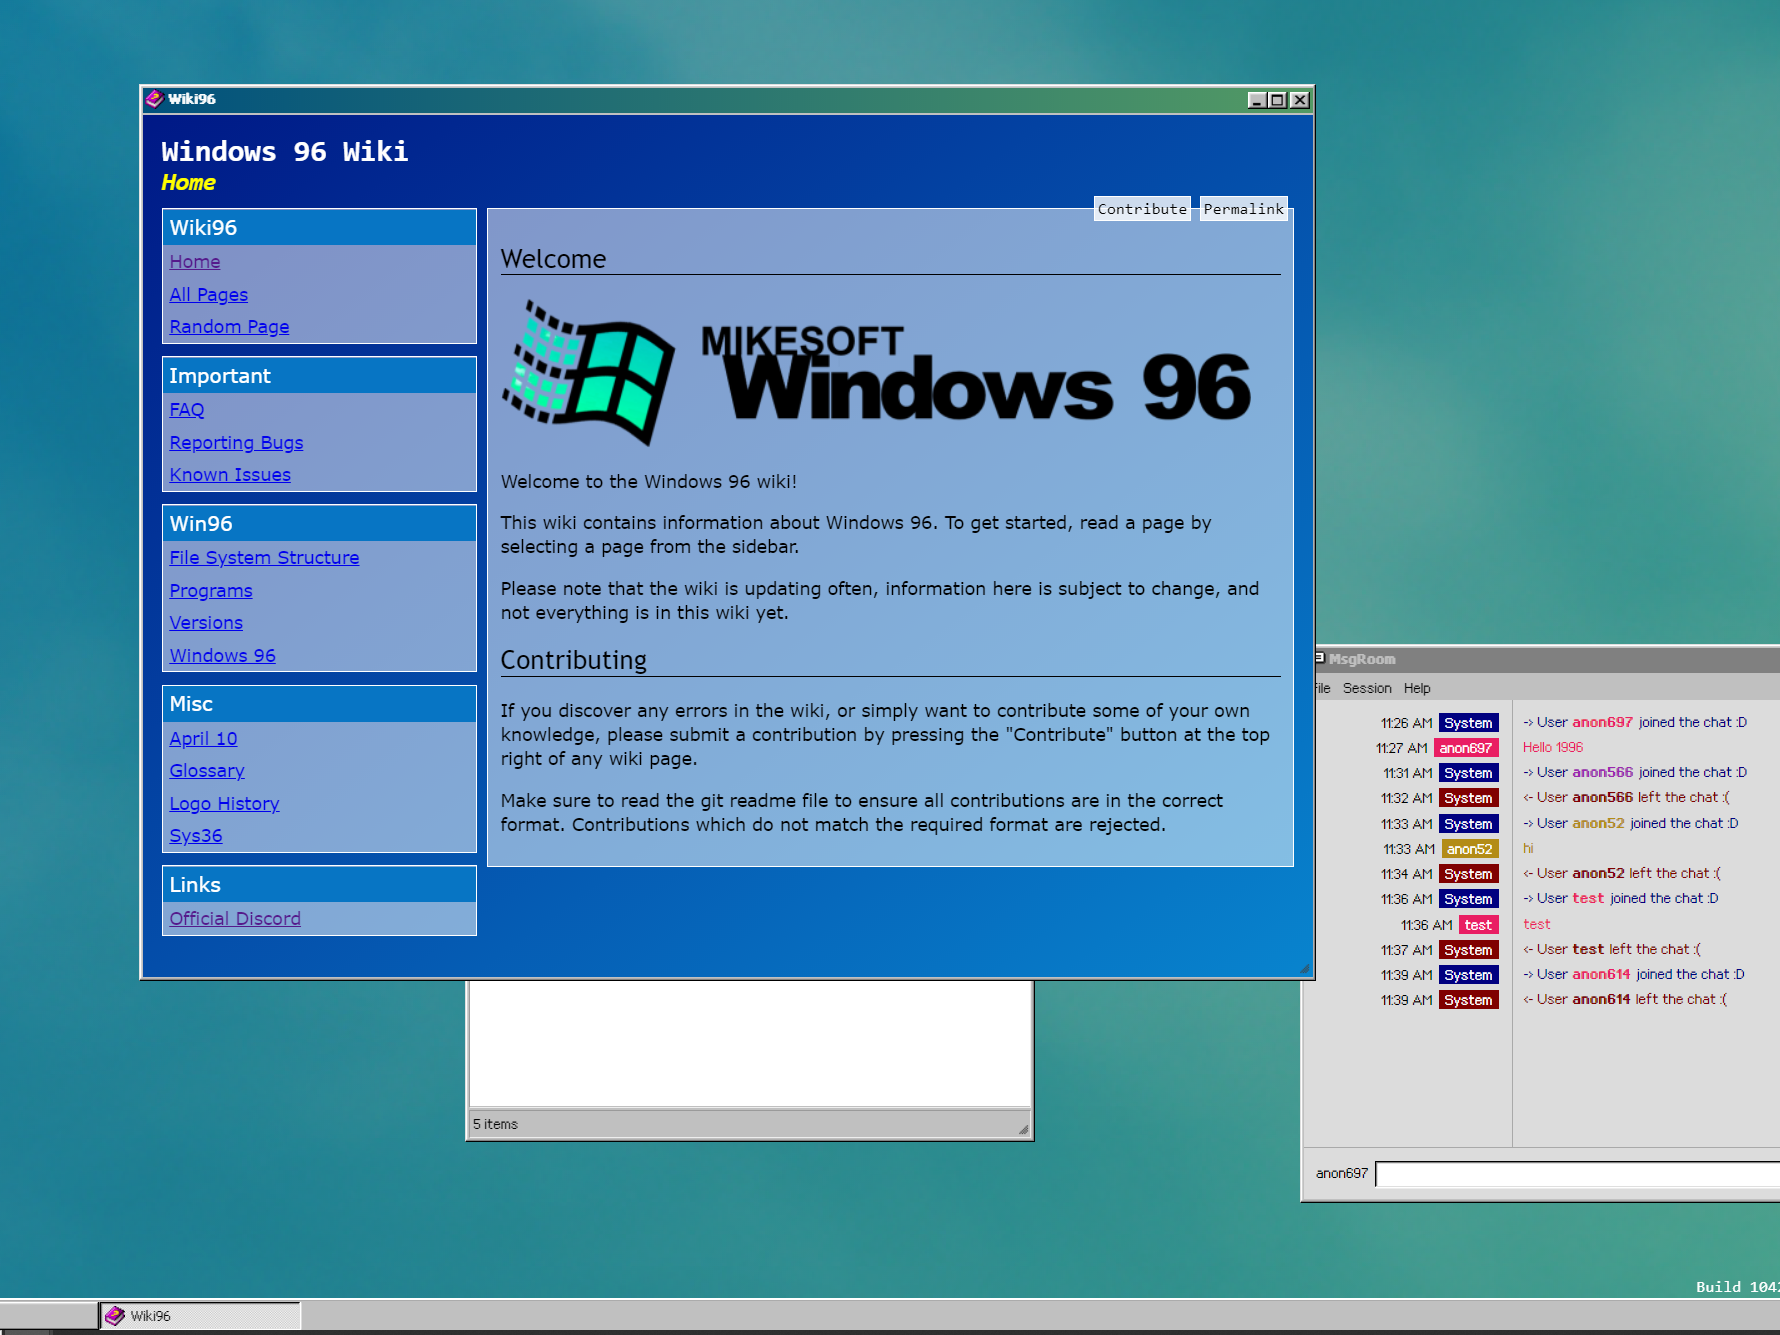Click the 'Welcome' section heading
This screenshot has width=1780, height=1335.
[553, 259]
